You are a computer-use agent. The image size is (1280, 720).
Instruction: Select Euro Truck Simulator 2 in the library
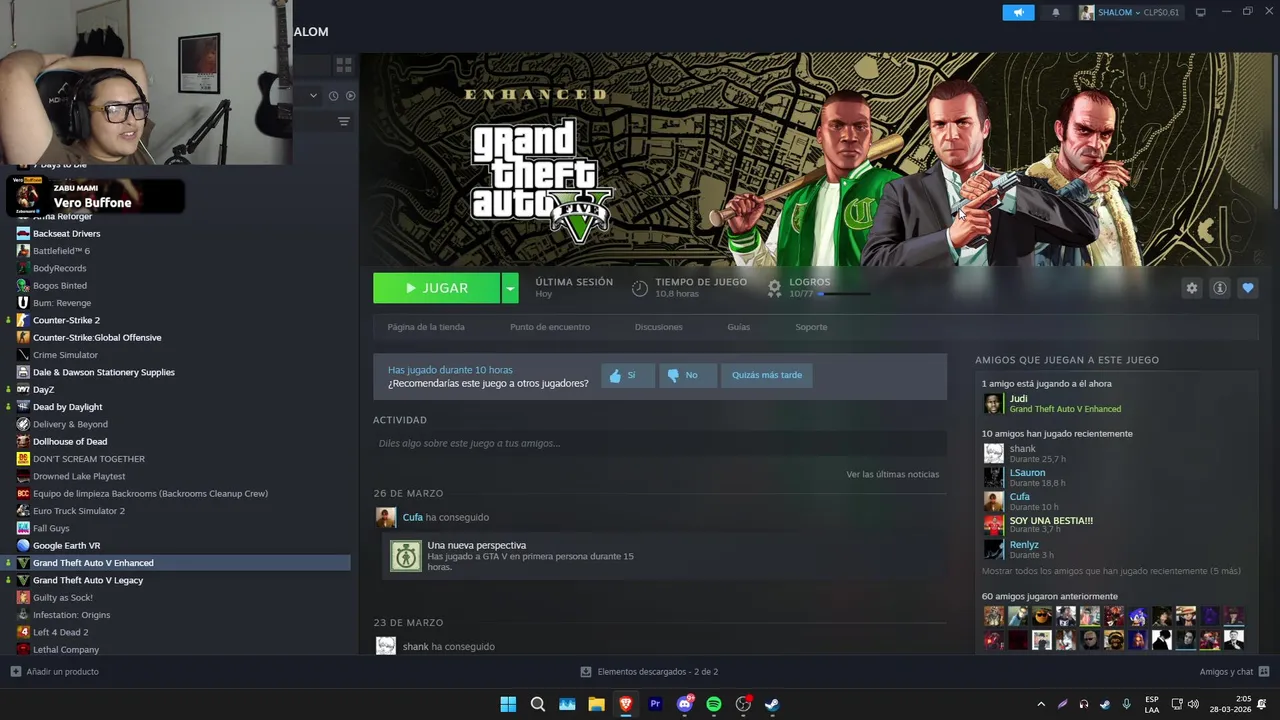(x=79, y=511)
